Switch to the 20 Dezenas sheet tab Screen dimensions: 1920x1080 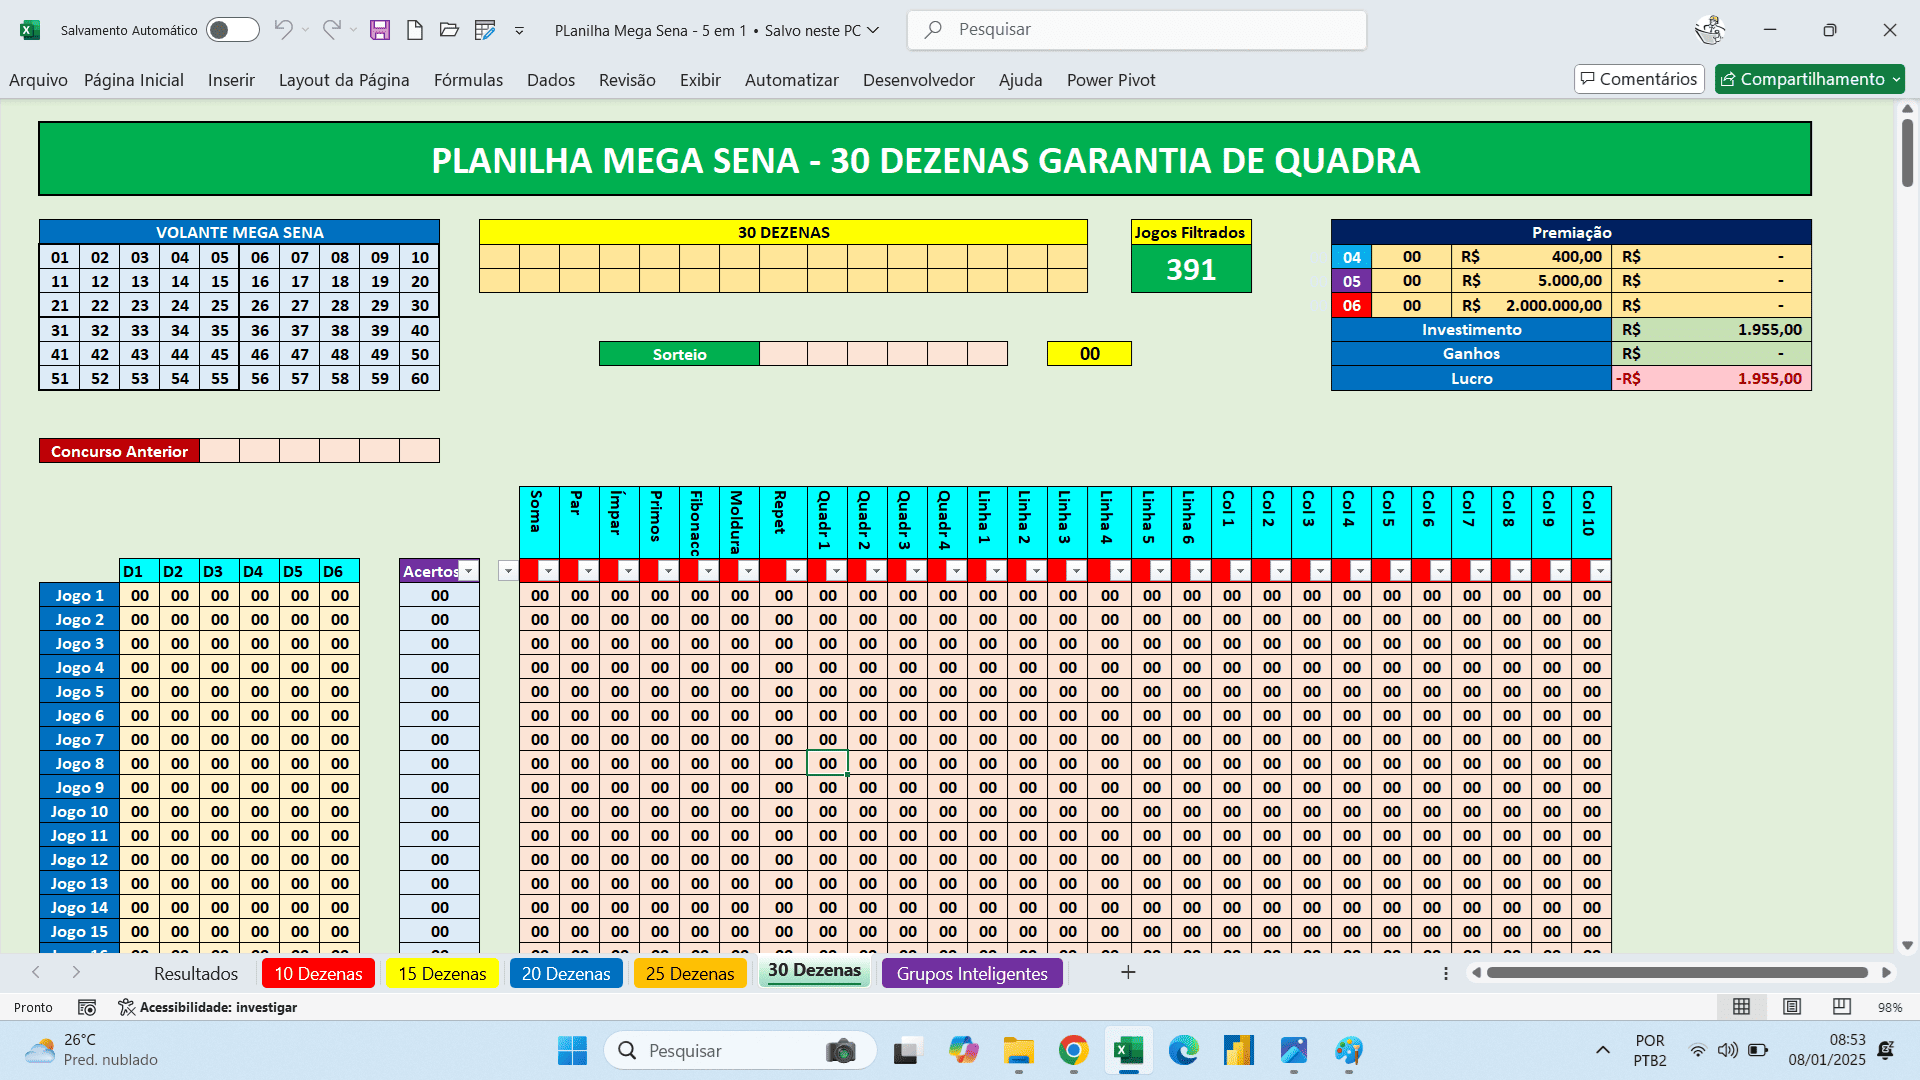coord(566,973)
